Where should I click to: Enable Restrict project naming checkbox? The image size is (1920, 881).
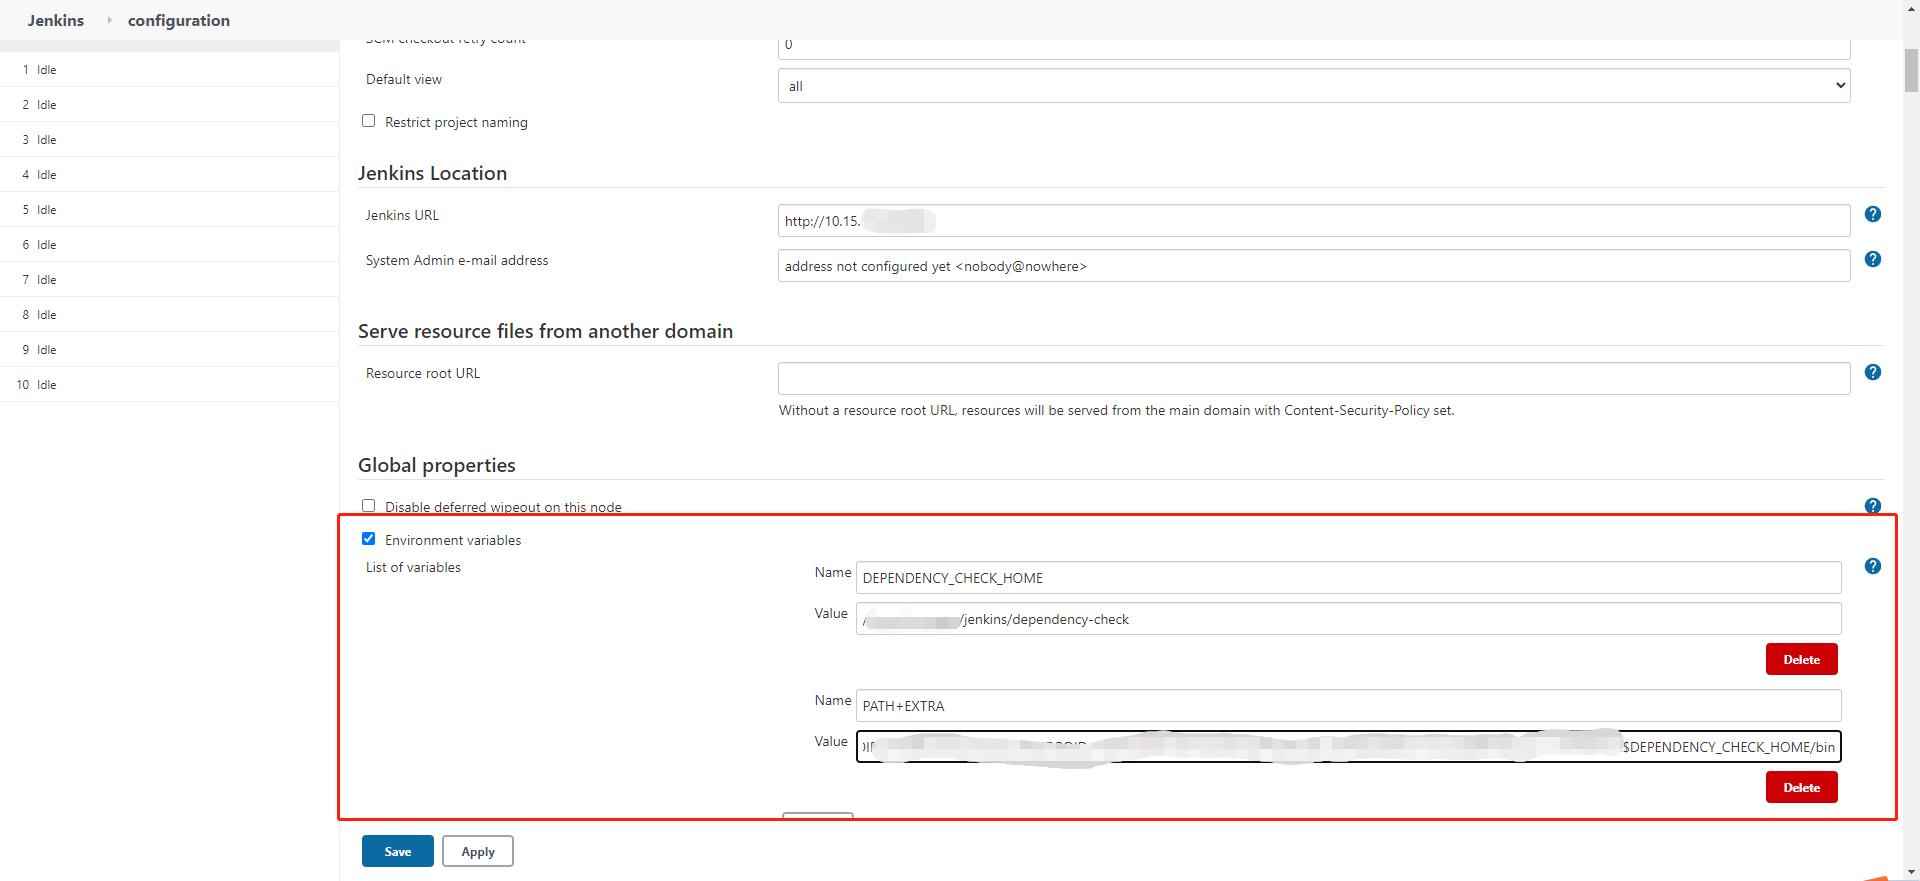(x=369, y=121)
